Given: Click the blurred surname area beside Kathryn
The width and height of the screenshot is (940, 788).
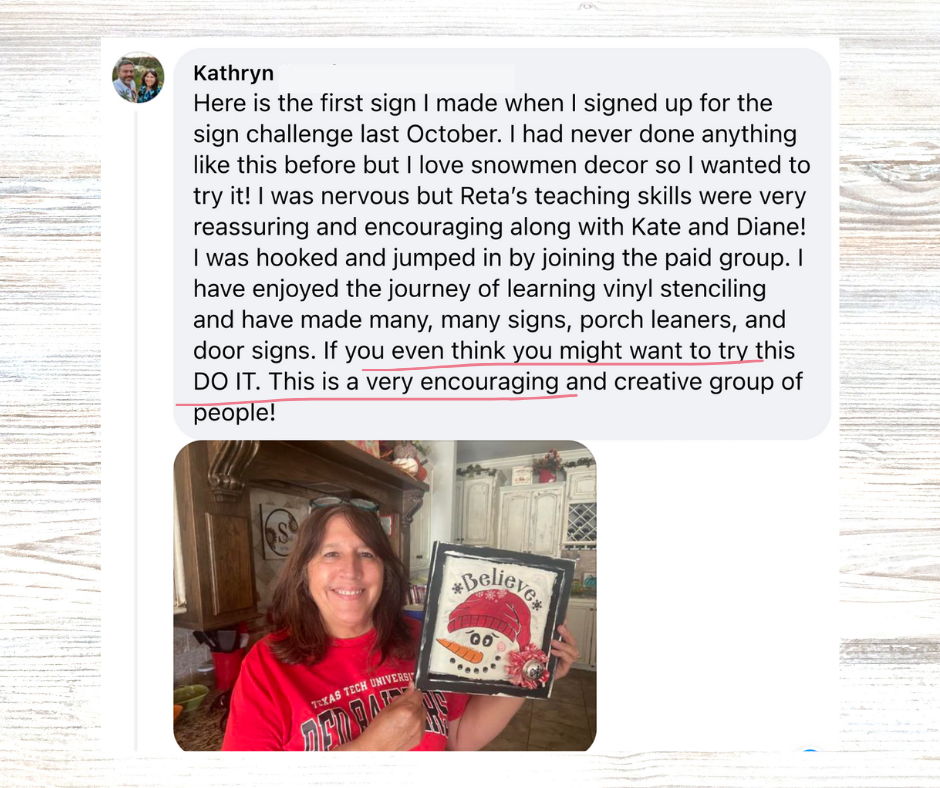Looking at the screenshot, I should pos(396,73).
